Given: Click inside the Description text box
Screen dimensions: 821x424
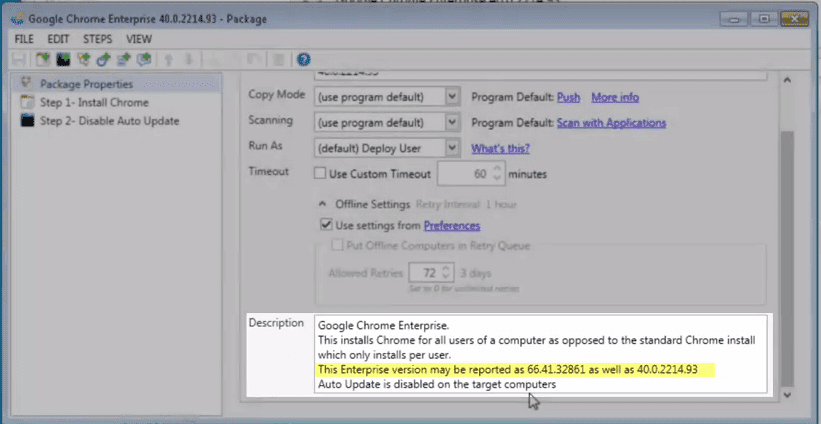Looking at the screenshot, I should point(541,354).
